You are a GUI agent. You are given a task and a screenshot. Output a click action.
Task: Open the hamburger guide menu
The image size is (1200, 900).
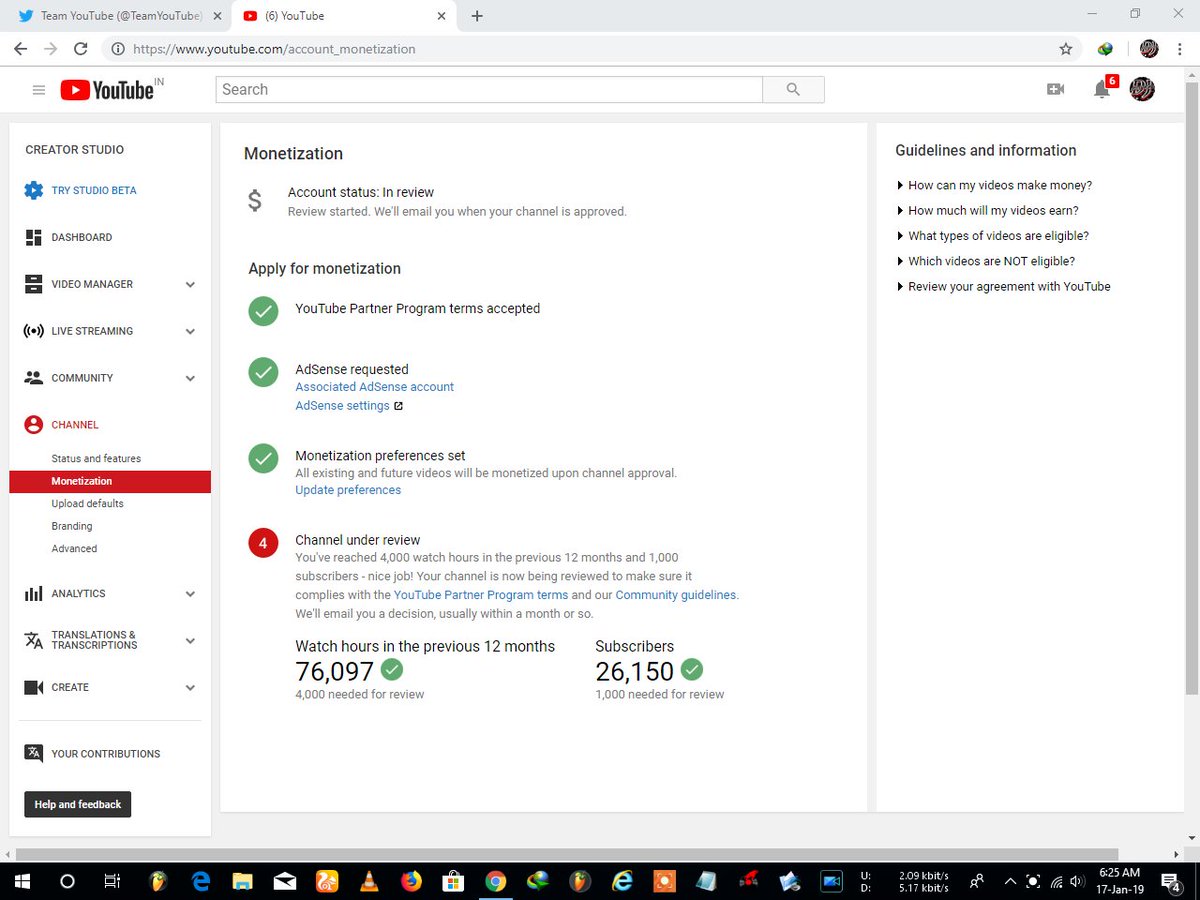(x=39, y=90)
